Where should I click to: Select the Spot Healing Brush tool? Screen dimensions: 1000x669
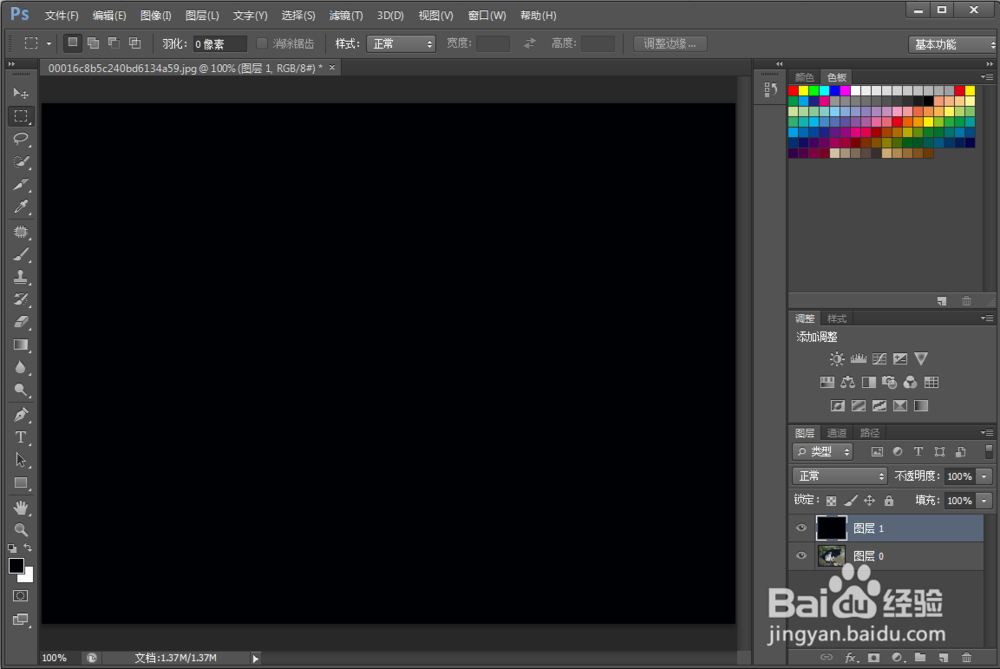pos(20,232)
